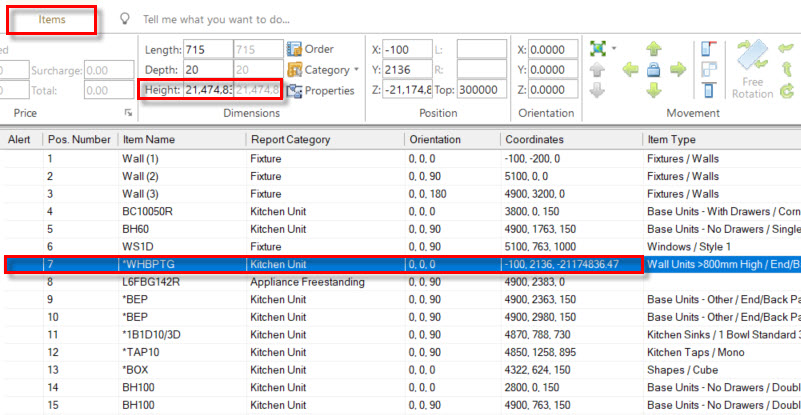The image size is (801, 415).
Task: Click the lightbulb icon beside Tell me
Action: 124,19
